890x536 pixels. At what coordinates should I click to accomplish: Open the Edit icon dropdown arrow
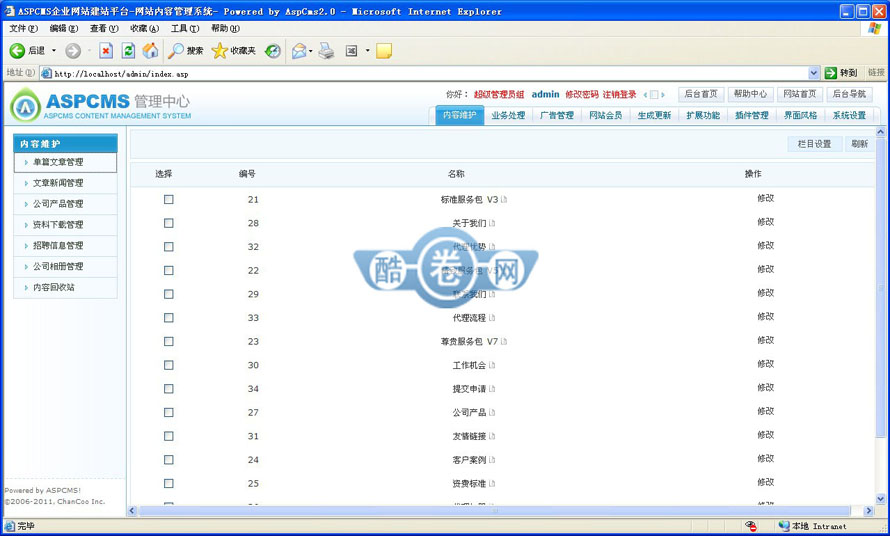coord(367,51)
